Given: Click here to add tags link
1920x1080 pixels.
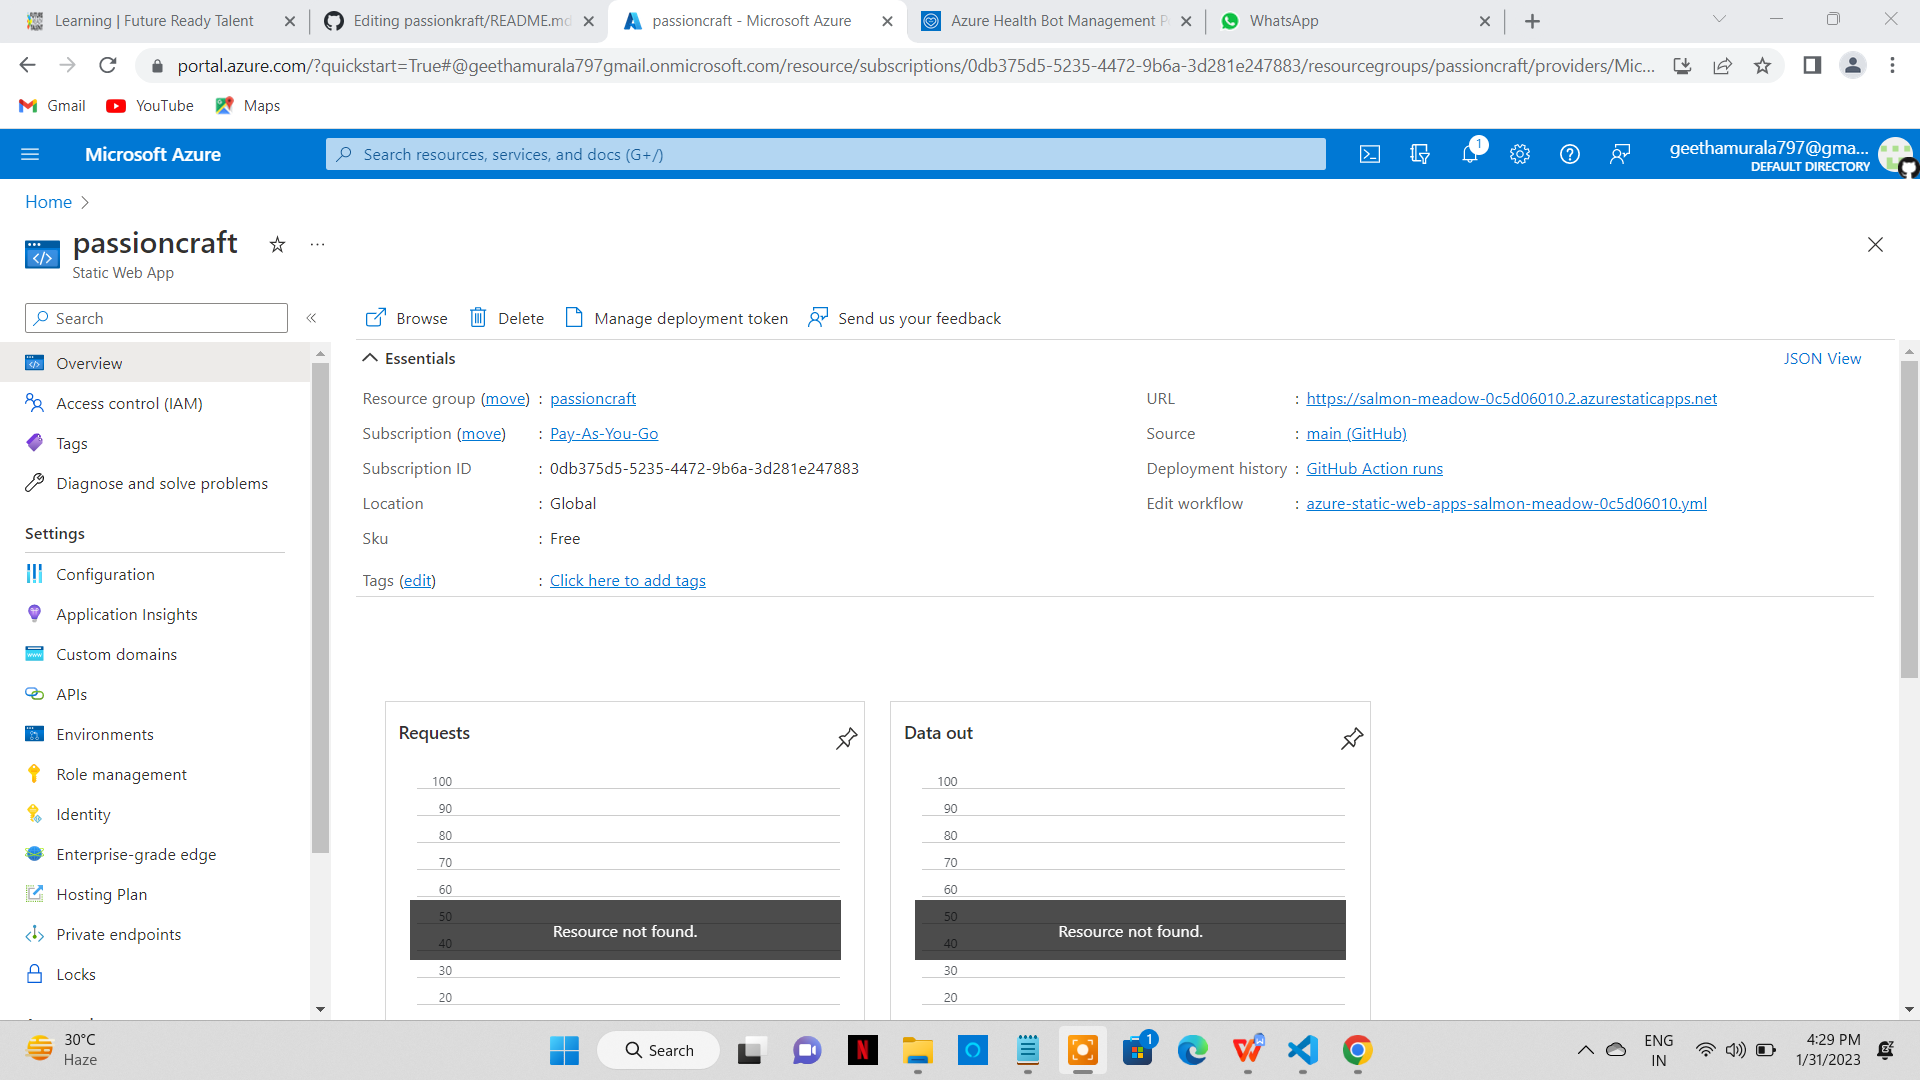Looking at the screenshot, I should tap(627, 580).
